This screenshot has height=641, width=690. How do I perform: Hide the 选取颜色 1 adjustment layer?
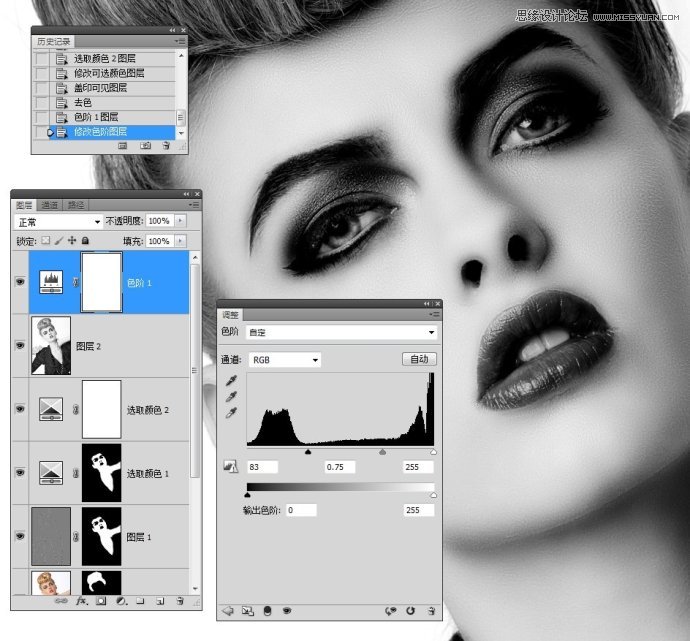coord(19,472)
